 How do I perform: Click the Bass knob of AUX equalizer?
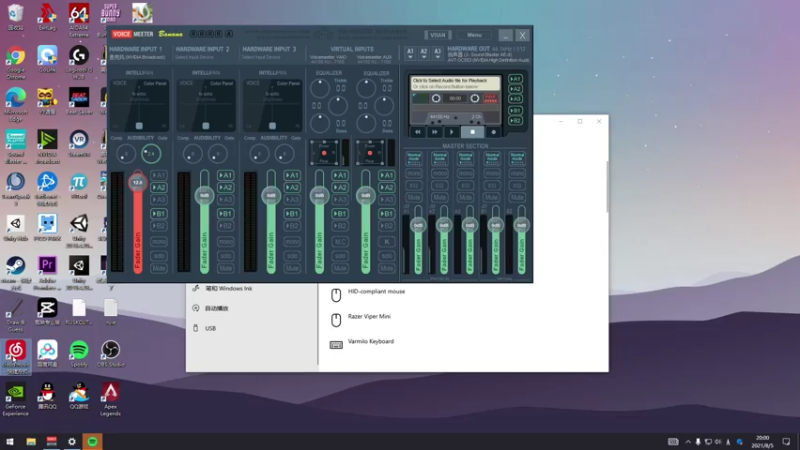[366, 123]
